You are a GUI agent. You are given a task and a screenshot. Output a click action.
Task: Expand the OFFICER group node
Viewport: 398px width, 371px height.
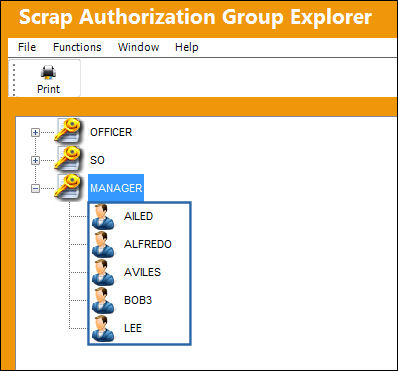[35, 133]
